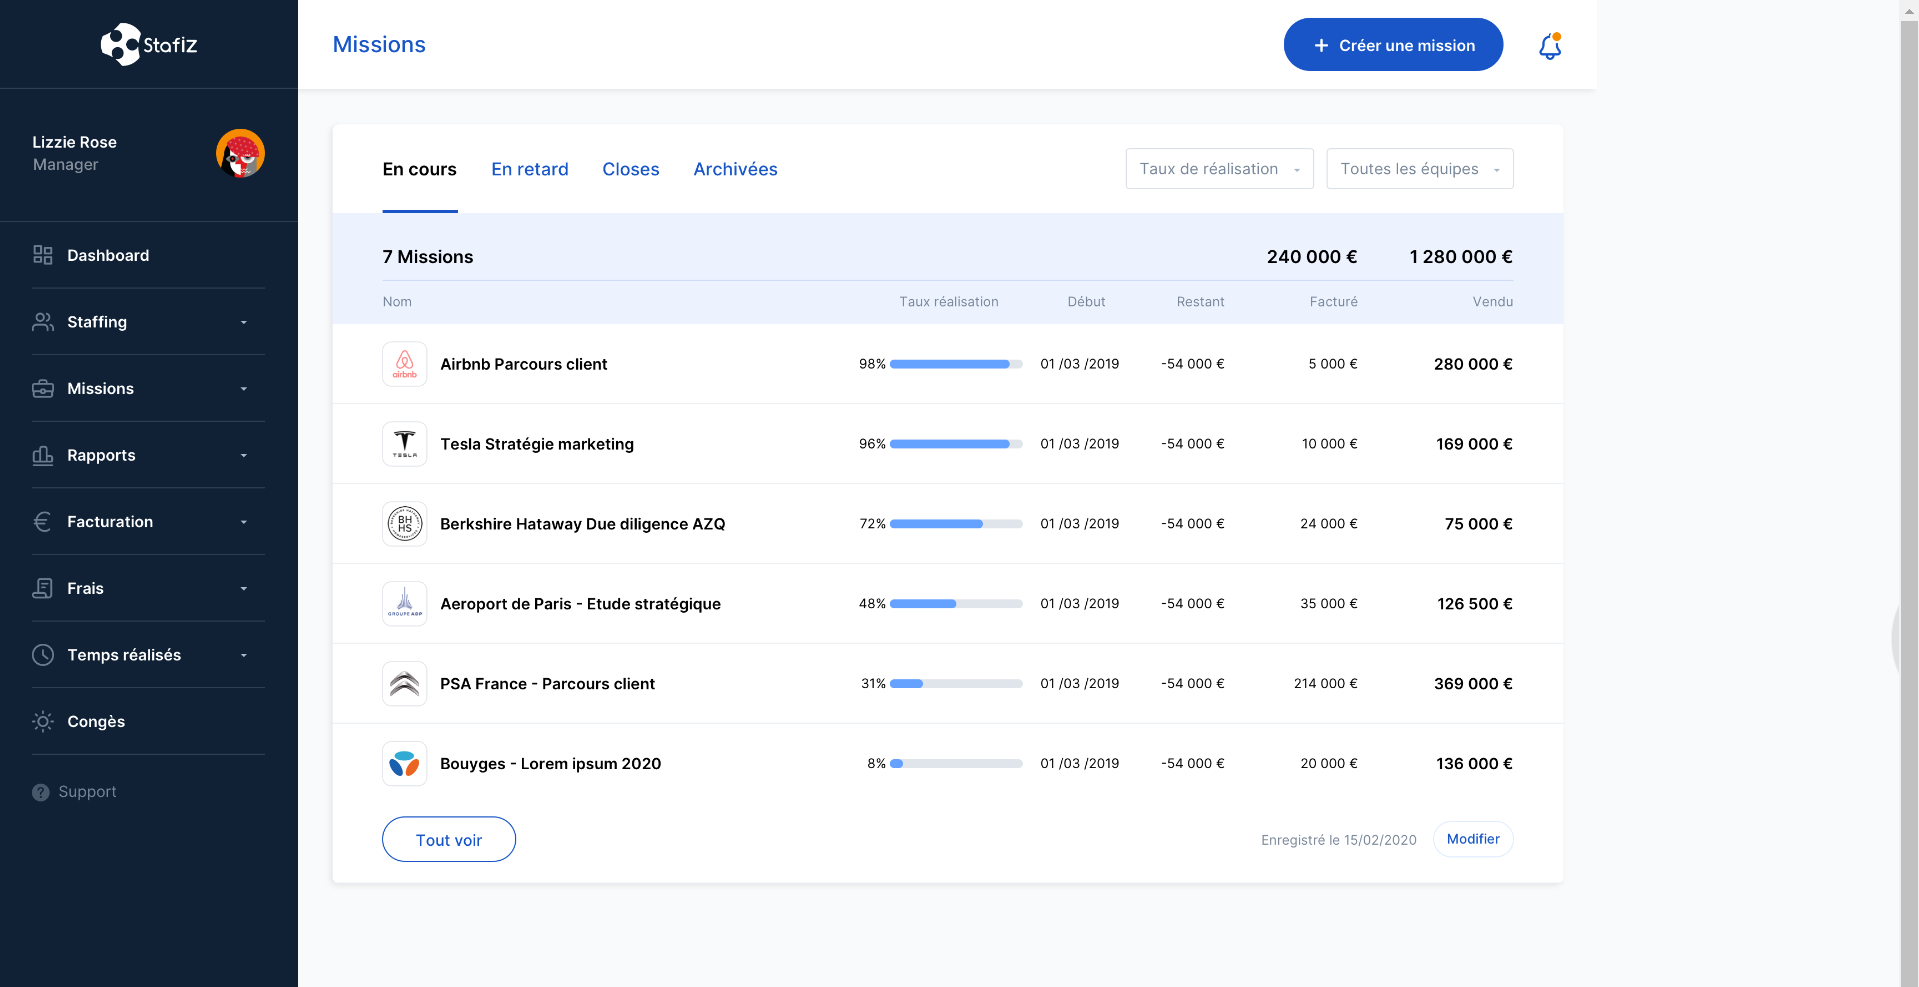Click the Tout voir button
The height and width of the screenshot is (987, 1919).
449,840
